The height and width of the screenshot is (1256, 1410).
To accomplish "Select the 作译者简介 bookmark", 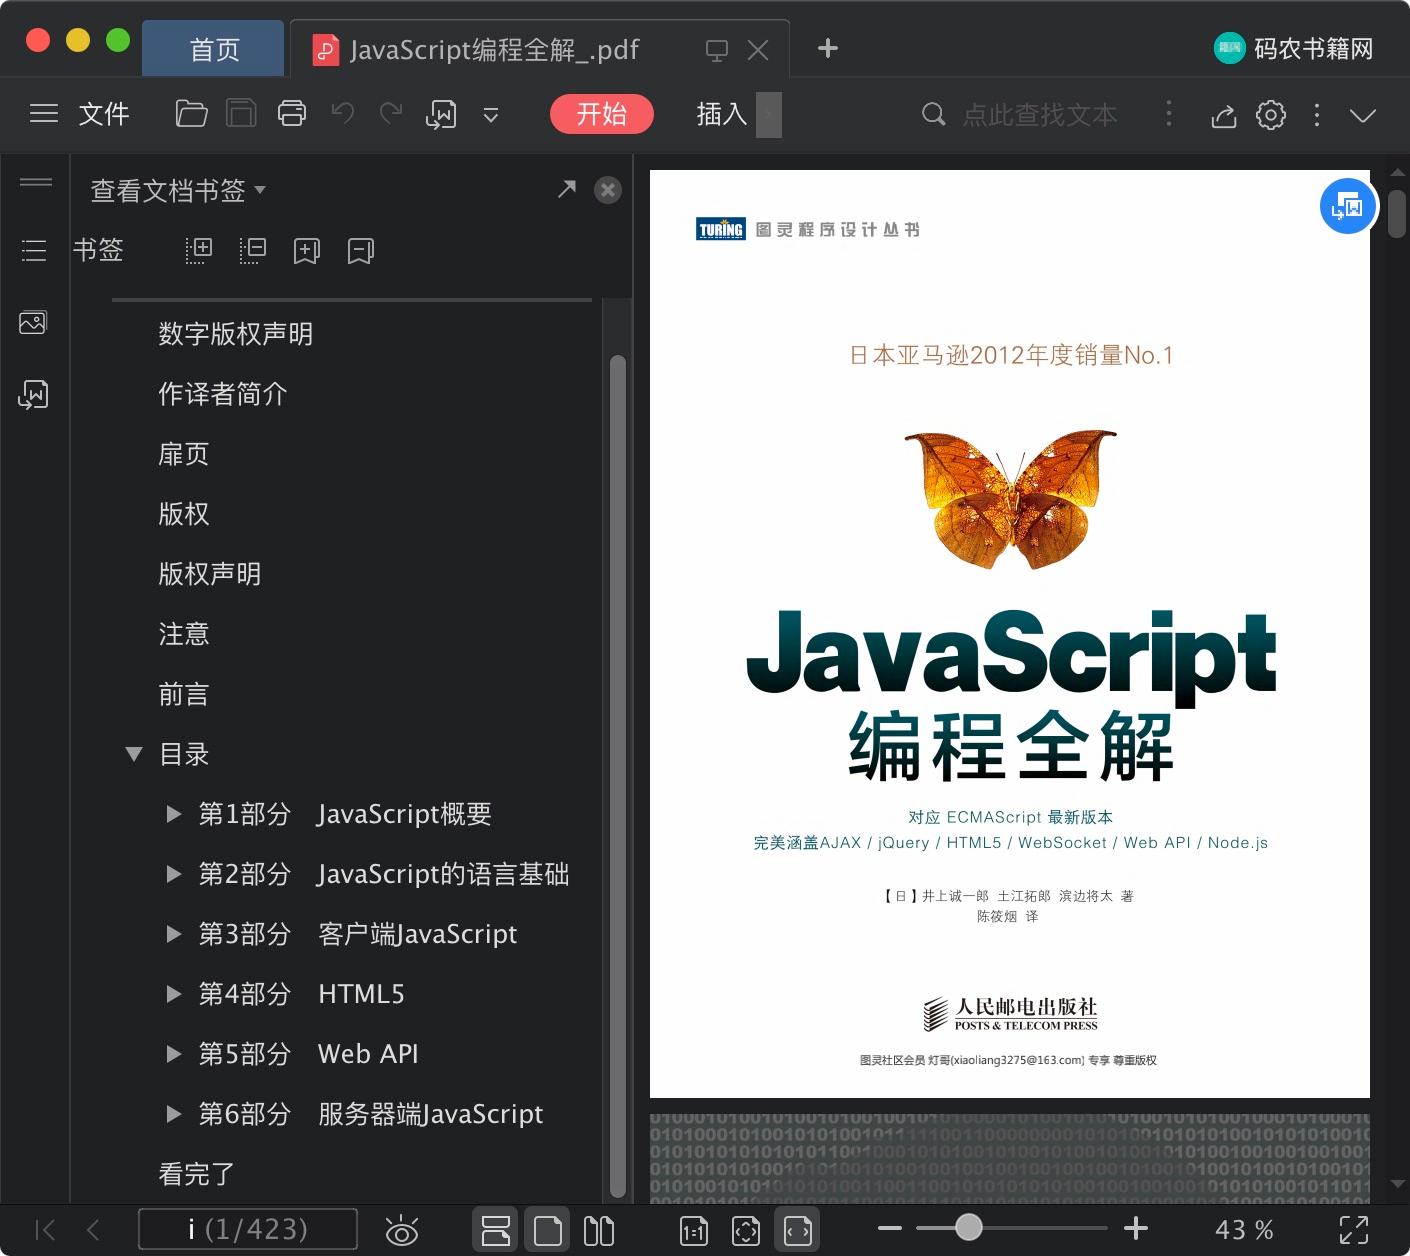I will (223, 394).
